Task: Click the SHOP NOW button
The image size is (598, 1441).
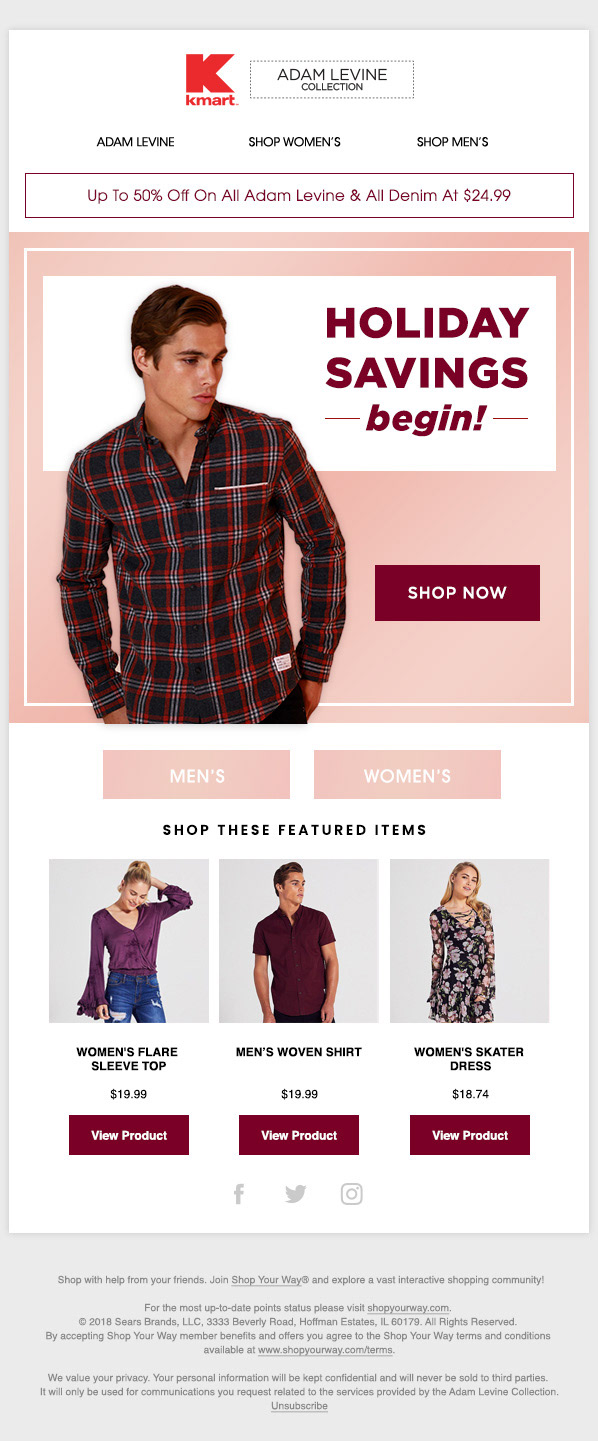Action: [457, 593]
